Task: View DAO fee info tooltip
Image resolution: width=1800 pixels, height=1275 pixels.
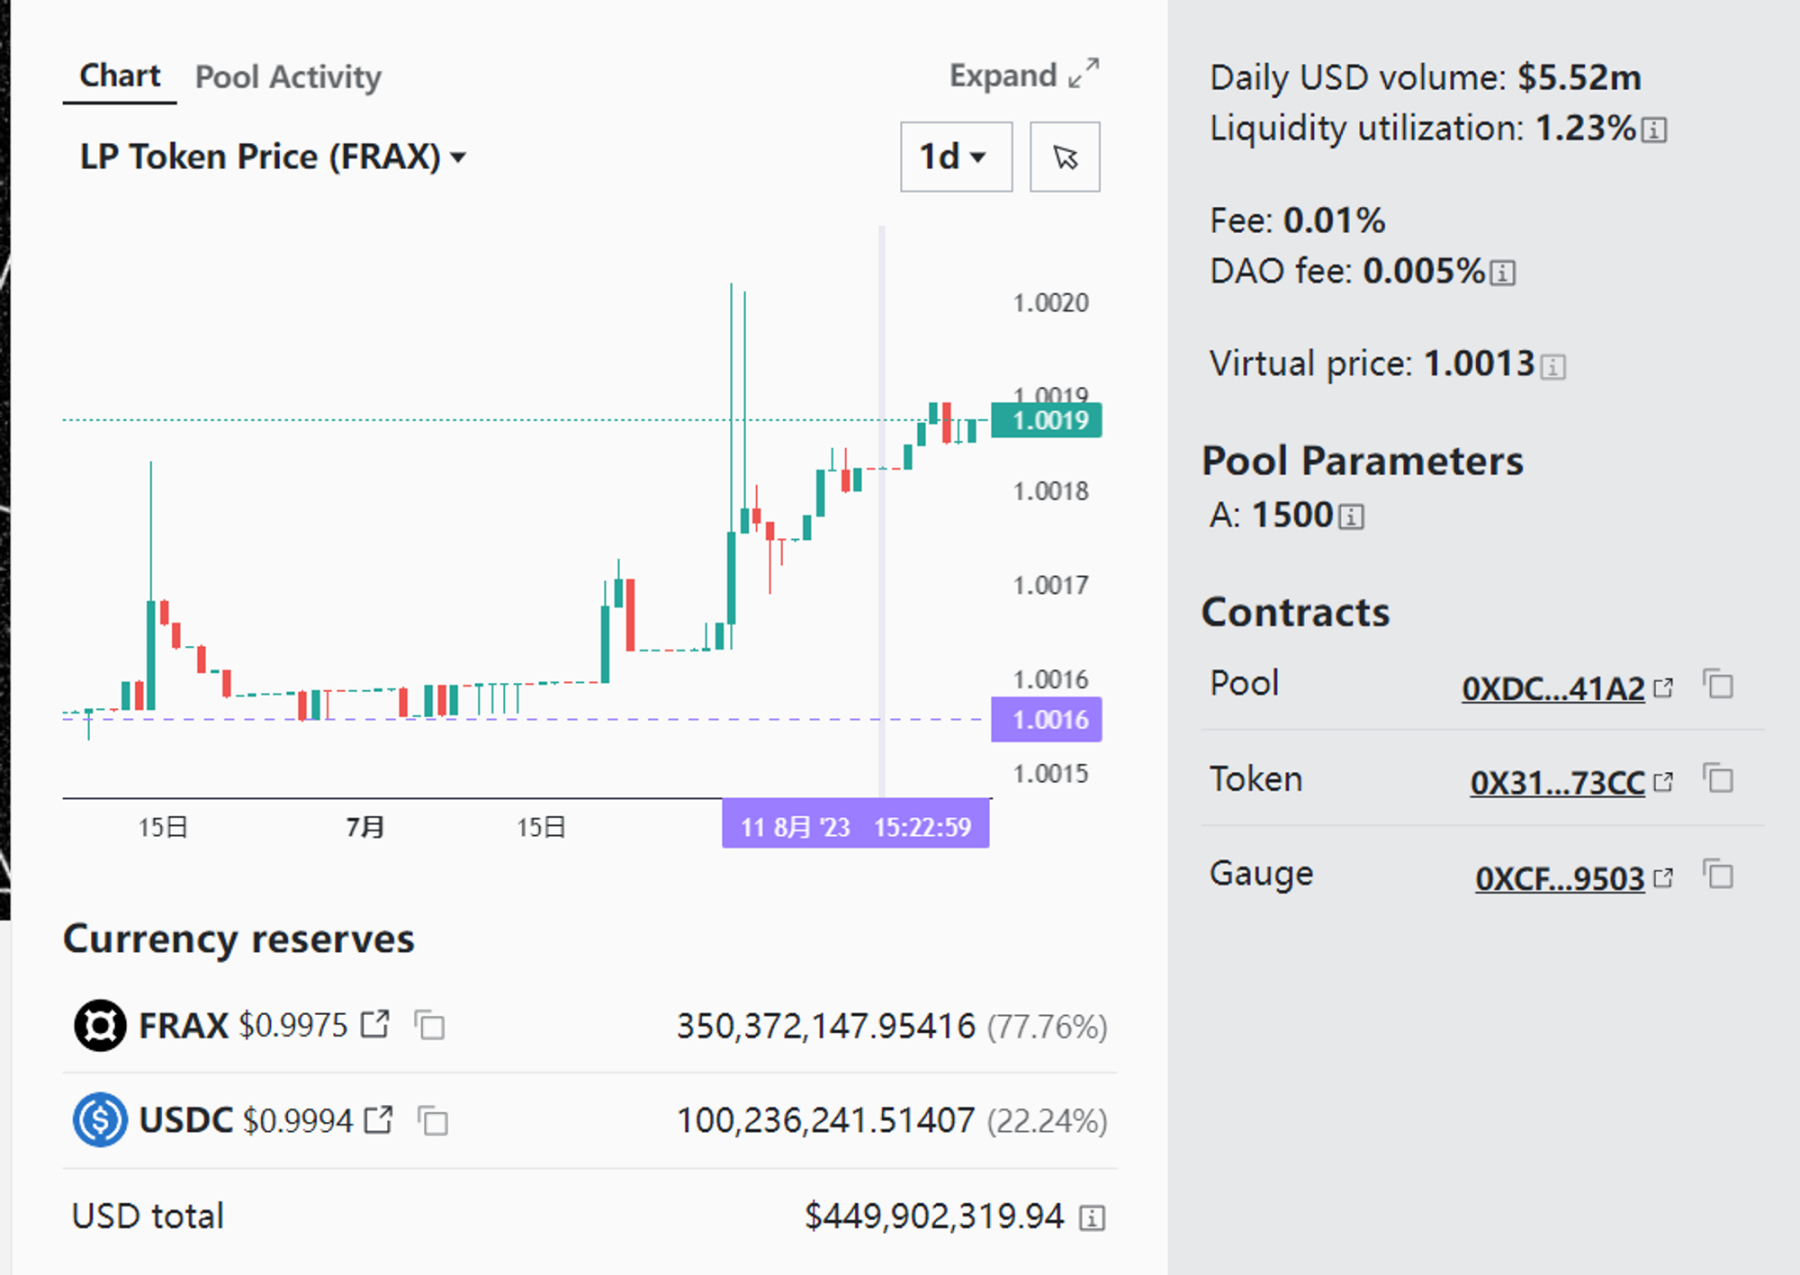Action: (x=1502, y=273)
